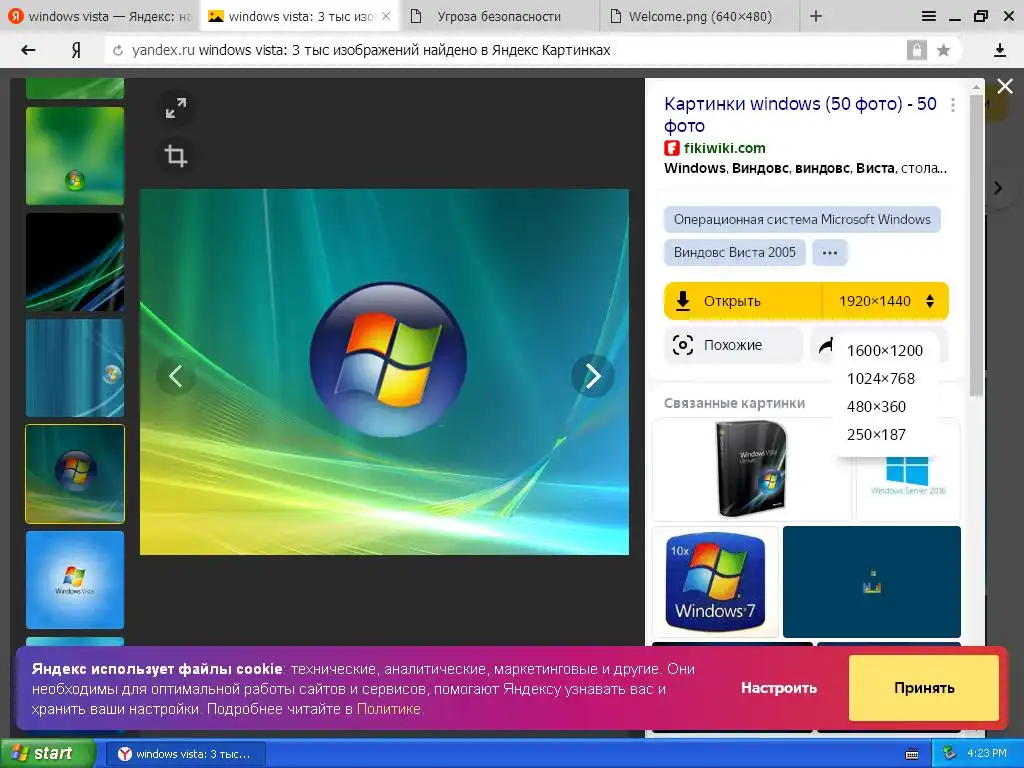Open Yandex home via the Я logo
The height and width of the screenshot is (768, 1024).
(x=76, y=50)
